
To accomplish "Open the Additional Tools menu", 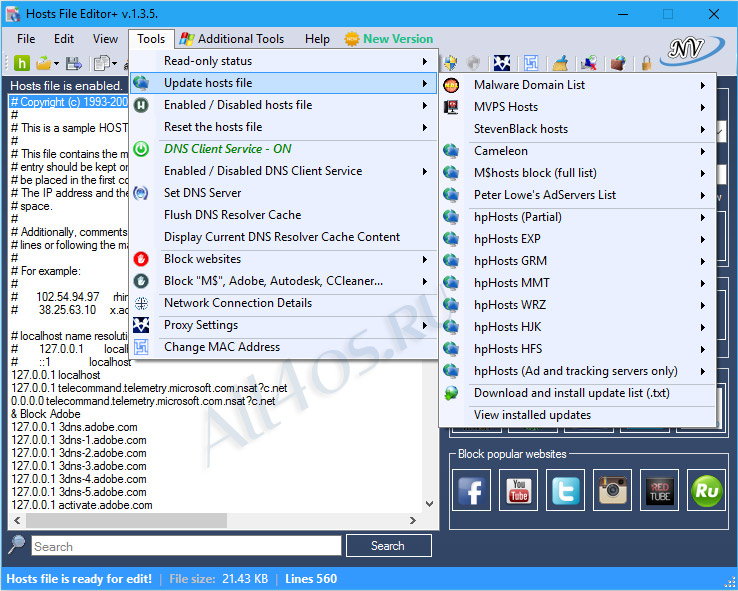I will tap(232, 39).
